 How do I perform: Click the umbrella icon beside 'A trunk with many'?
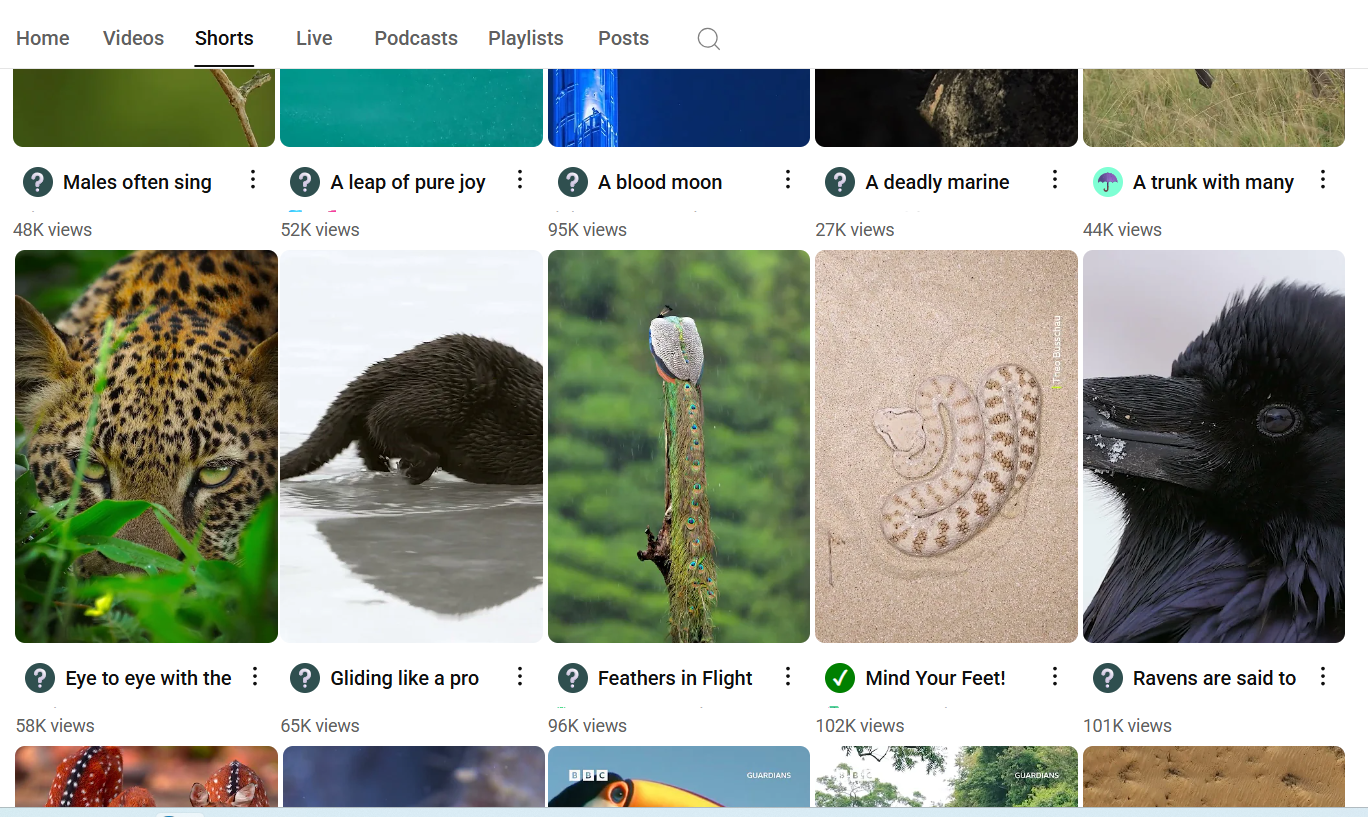(1107, 182)
